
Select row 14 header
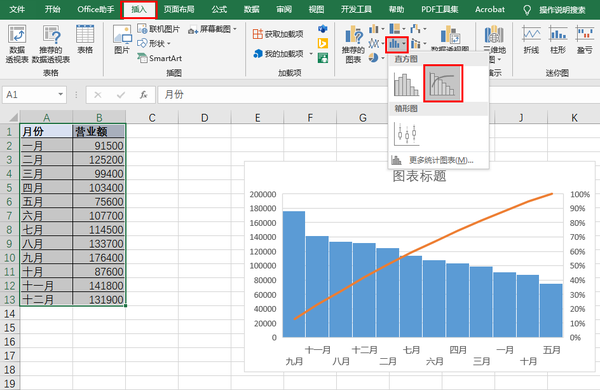(10, 314)
